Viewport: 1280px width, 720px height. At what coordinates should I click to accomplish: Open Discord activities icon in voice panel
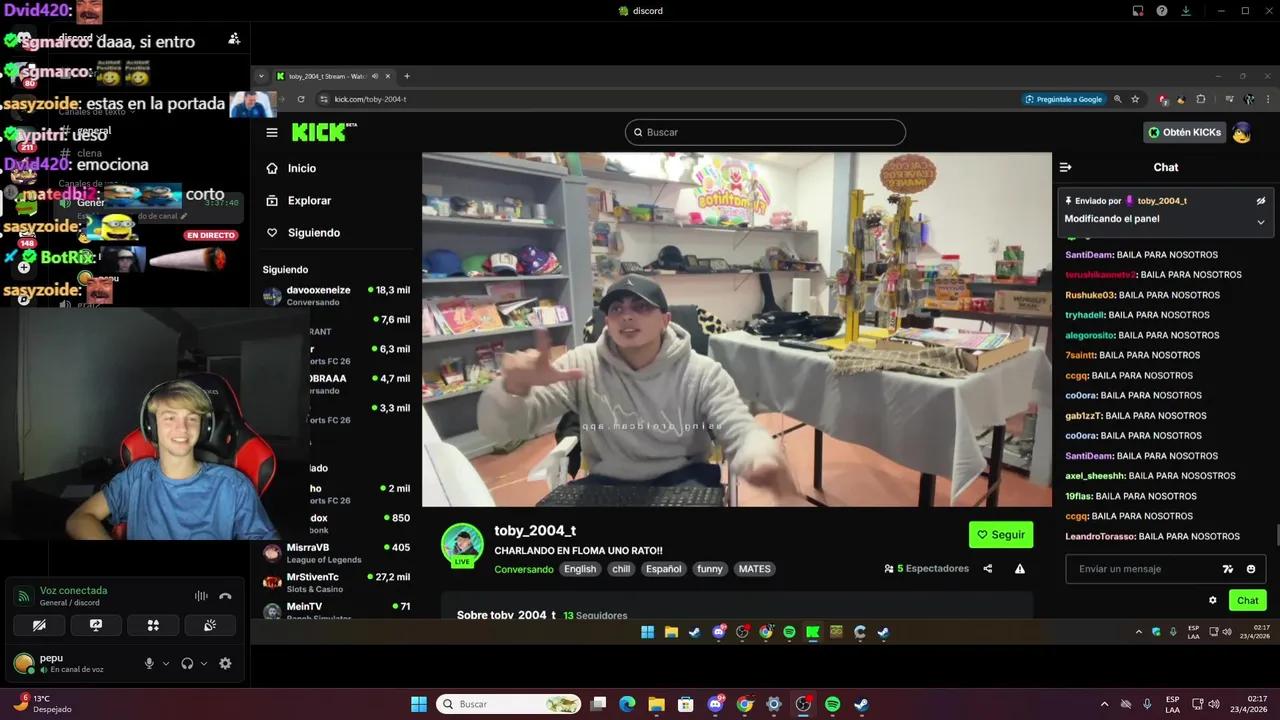point(152,625)
